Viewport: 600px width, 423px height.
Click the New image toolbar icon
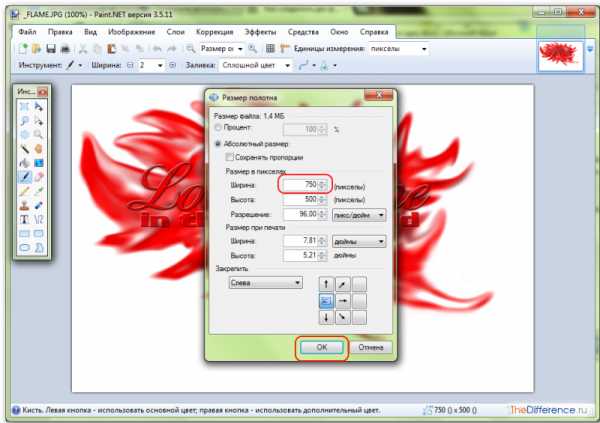[23, 49]
